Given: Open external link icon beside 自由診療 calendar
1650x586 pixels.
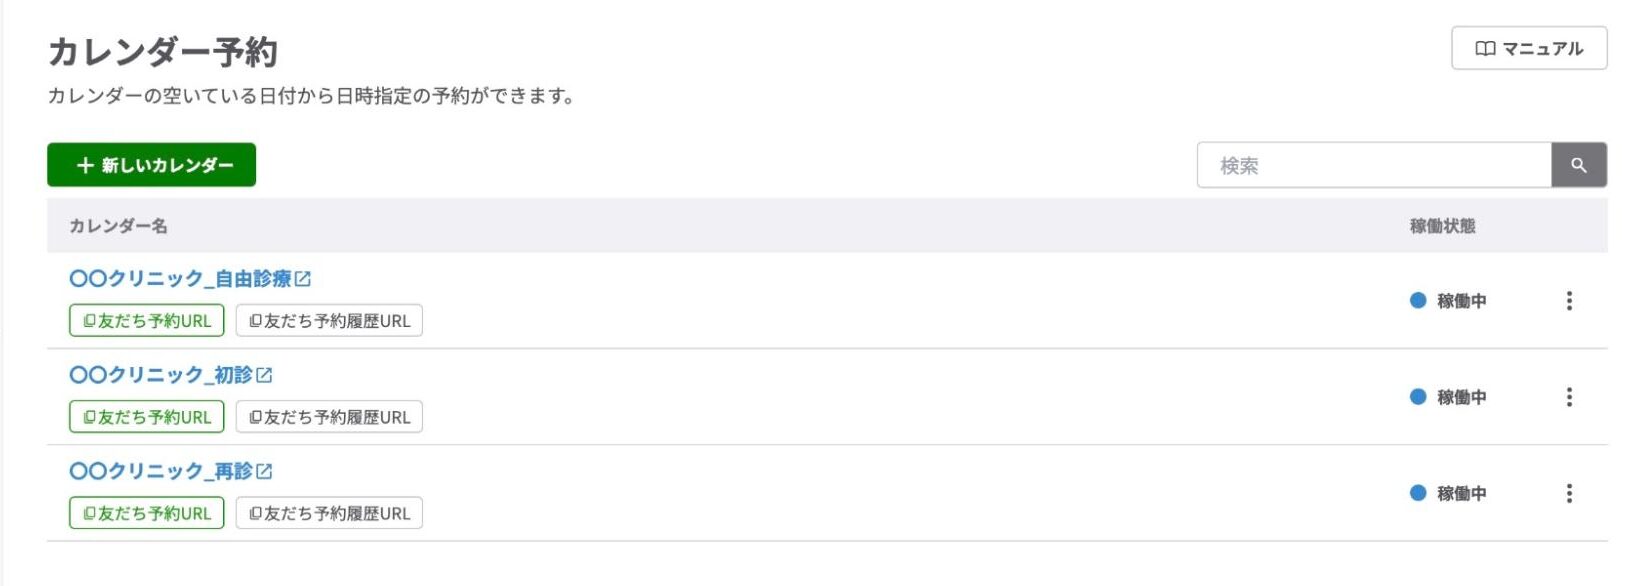Looking at the screenshot, I should [x=303, y=279].
